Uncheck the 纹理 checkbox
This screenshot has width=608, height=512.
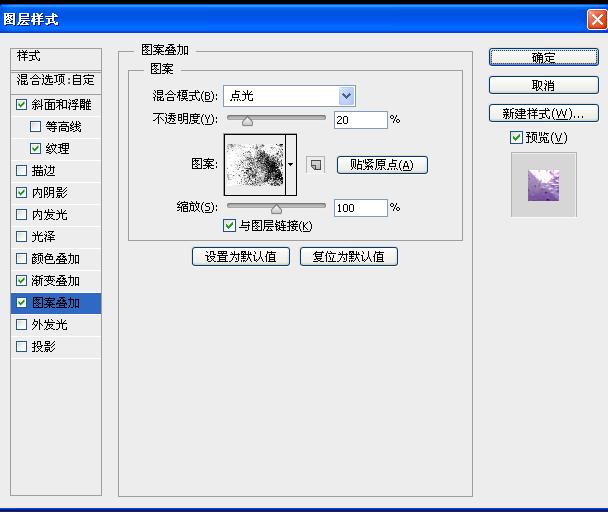35,149
